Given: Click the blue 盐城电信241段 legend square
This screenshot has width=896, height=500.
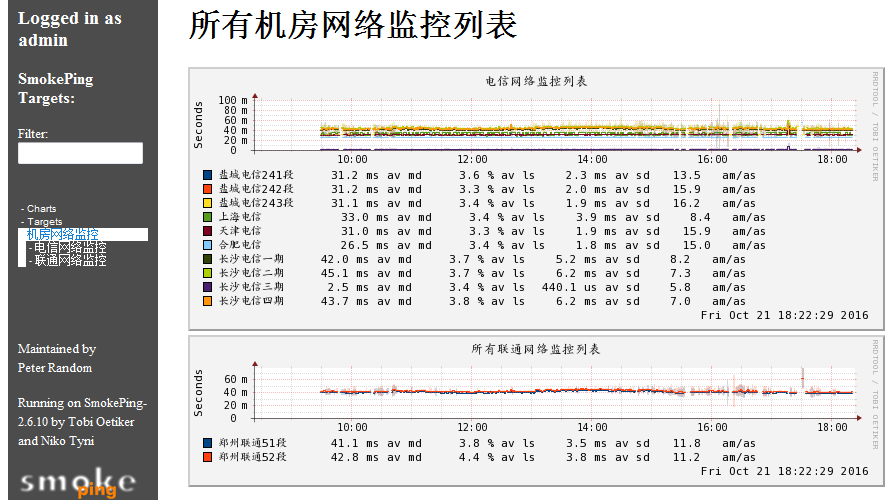Looking at the screenshot, I should [207, 174].
